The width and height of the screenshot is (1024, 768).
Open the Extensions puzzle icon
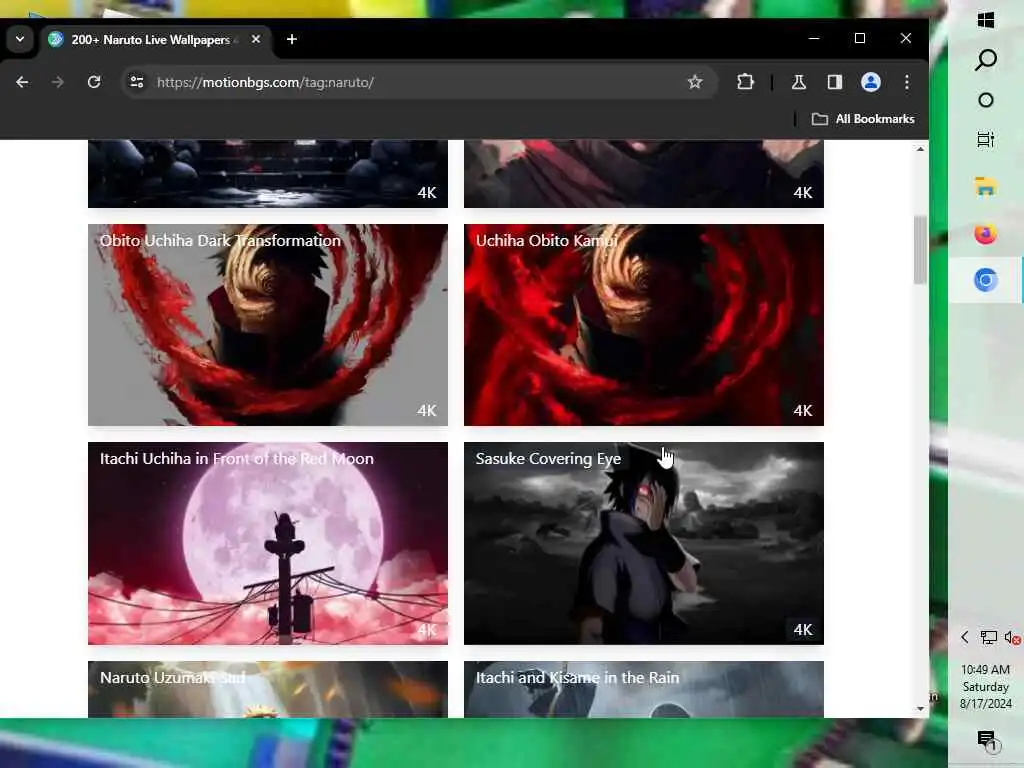745,82
